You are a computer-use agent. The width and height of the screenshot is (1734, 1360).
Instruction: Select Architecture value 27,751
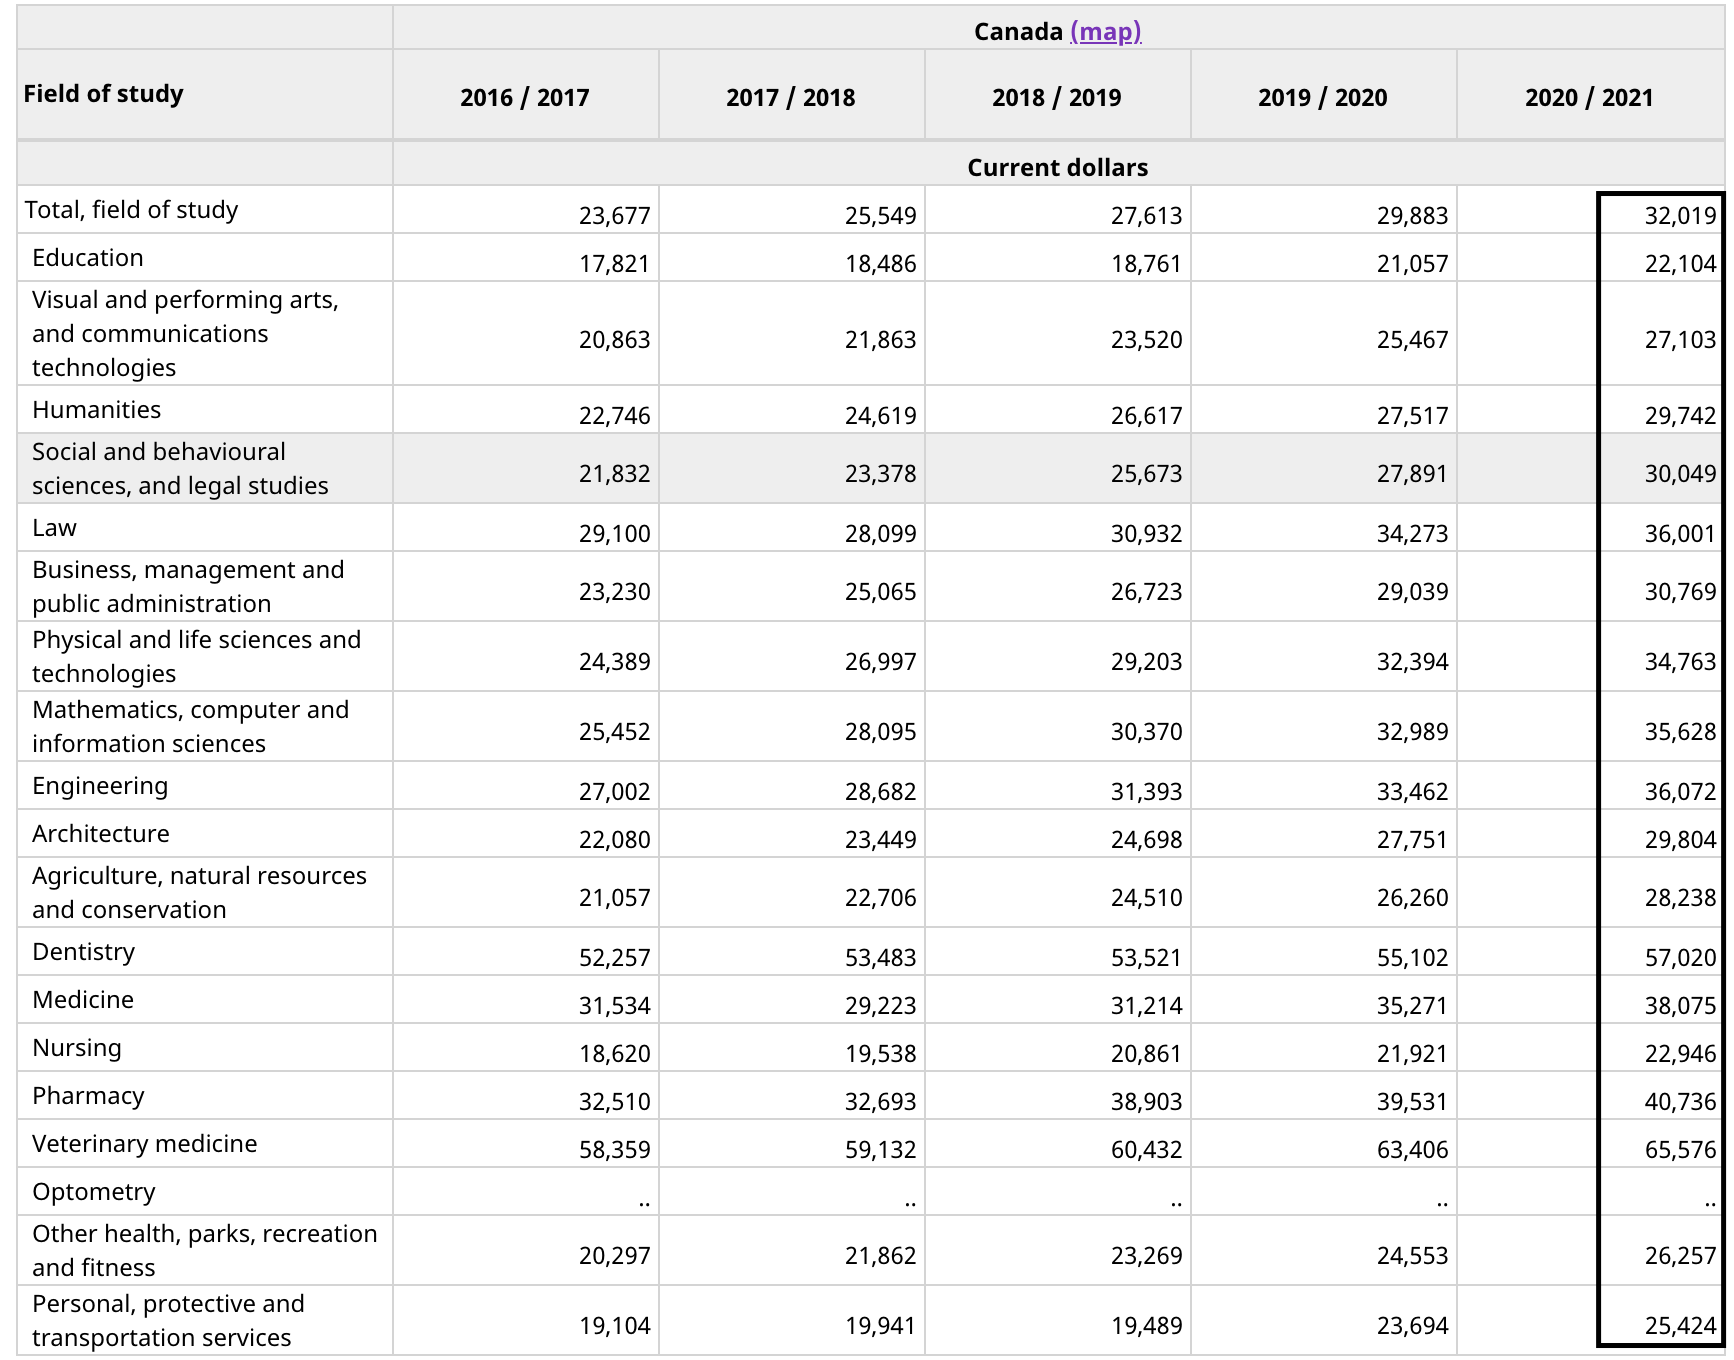pos(1412,839)
